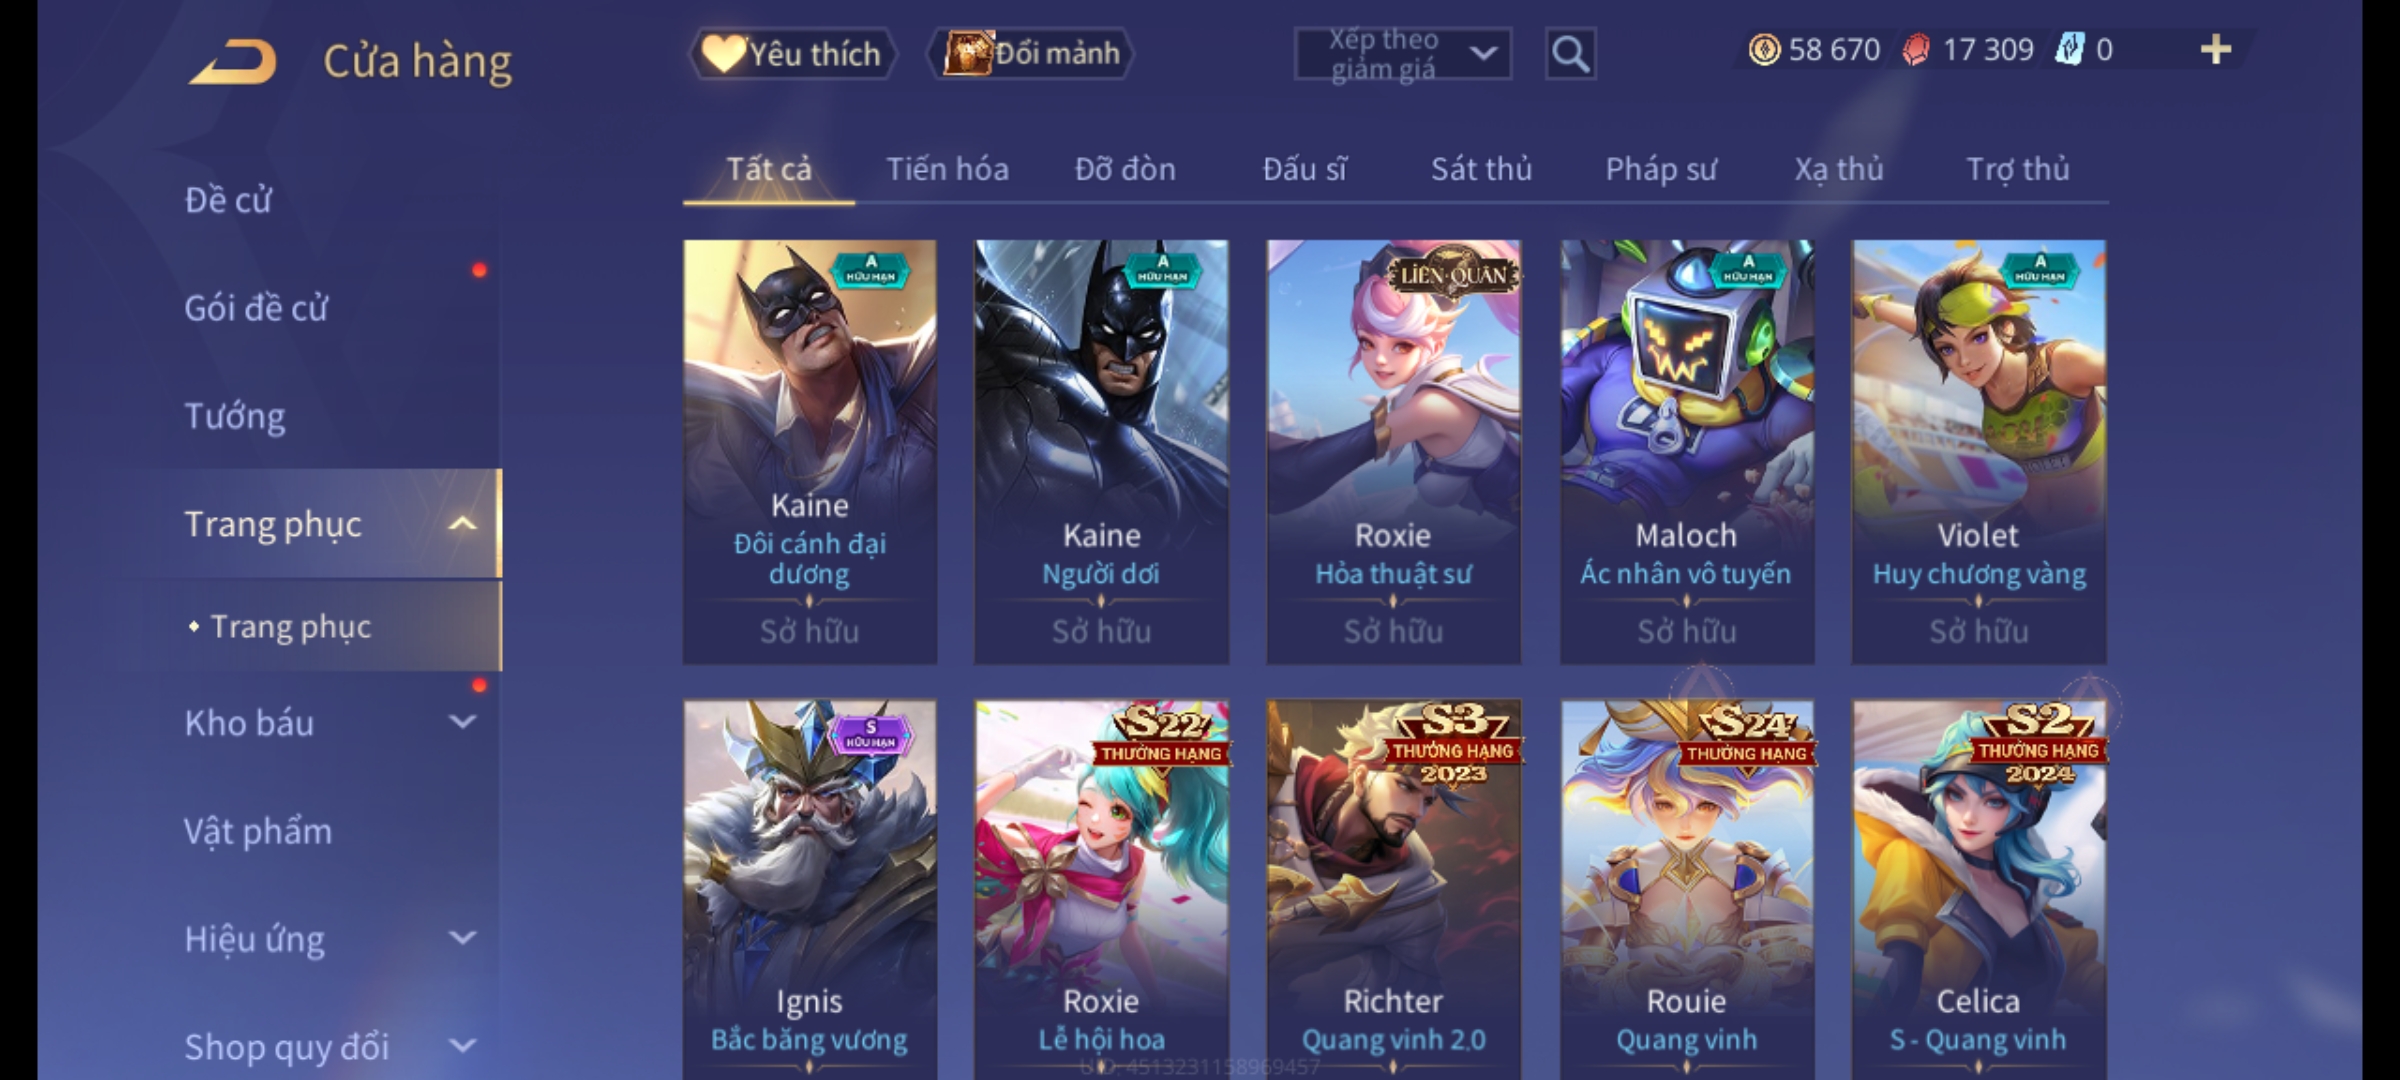Image resolution: width=2400 pixels, height=1080 pixels.
Task: Switch to the Tiến hóa tab
Action: [x=947, y=169]
